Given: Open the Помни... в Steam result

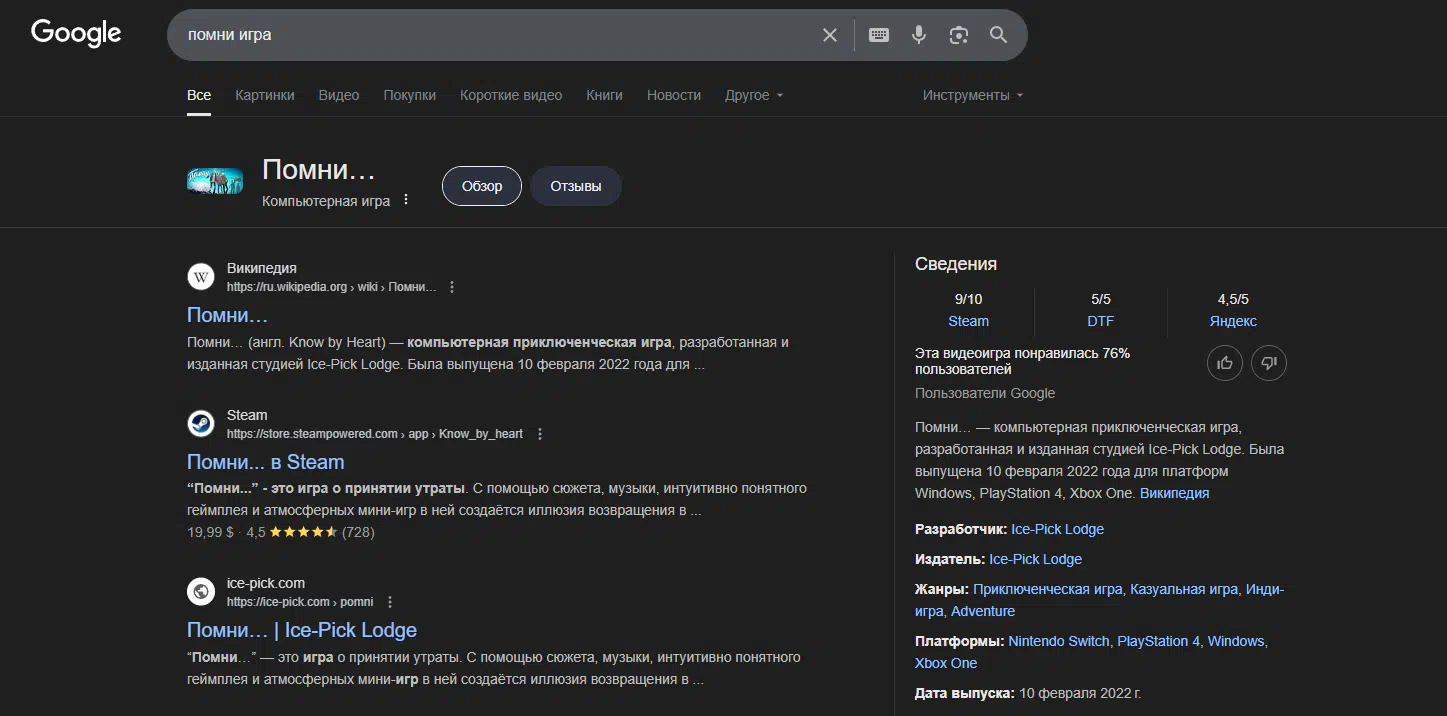Looking at the screenshot, I should tap(266, 462).
